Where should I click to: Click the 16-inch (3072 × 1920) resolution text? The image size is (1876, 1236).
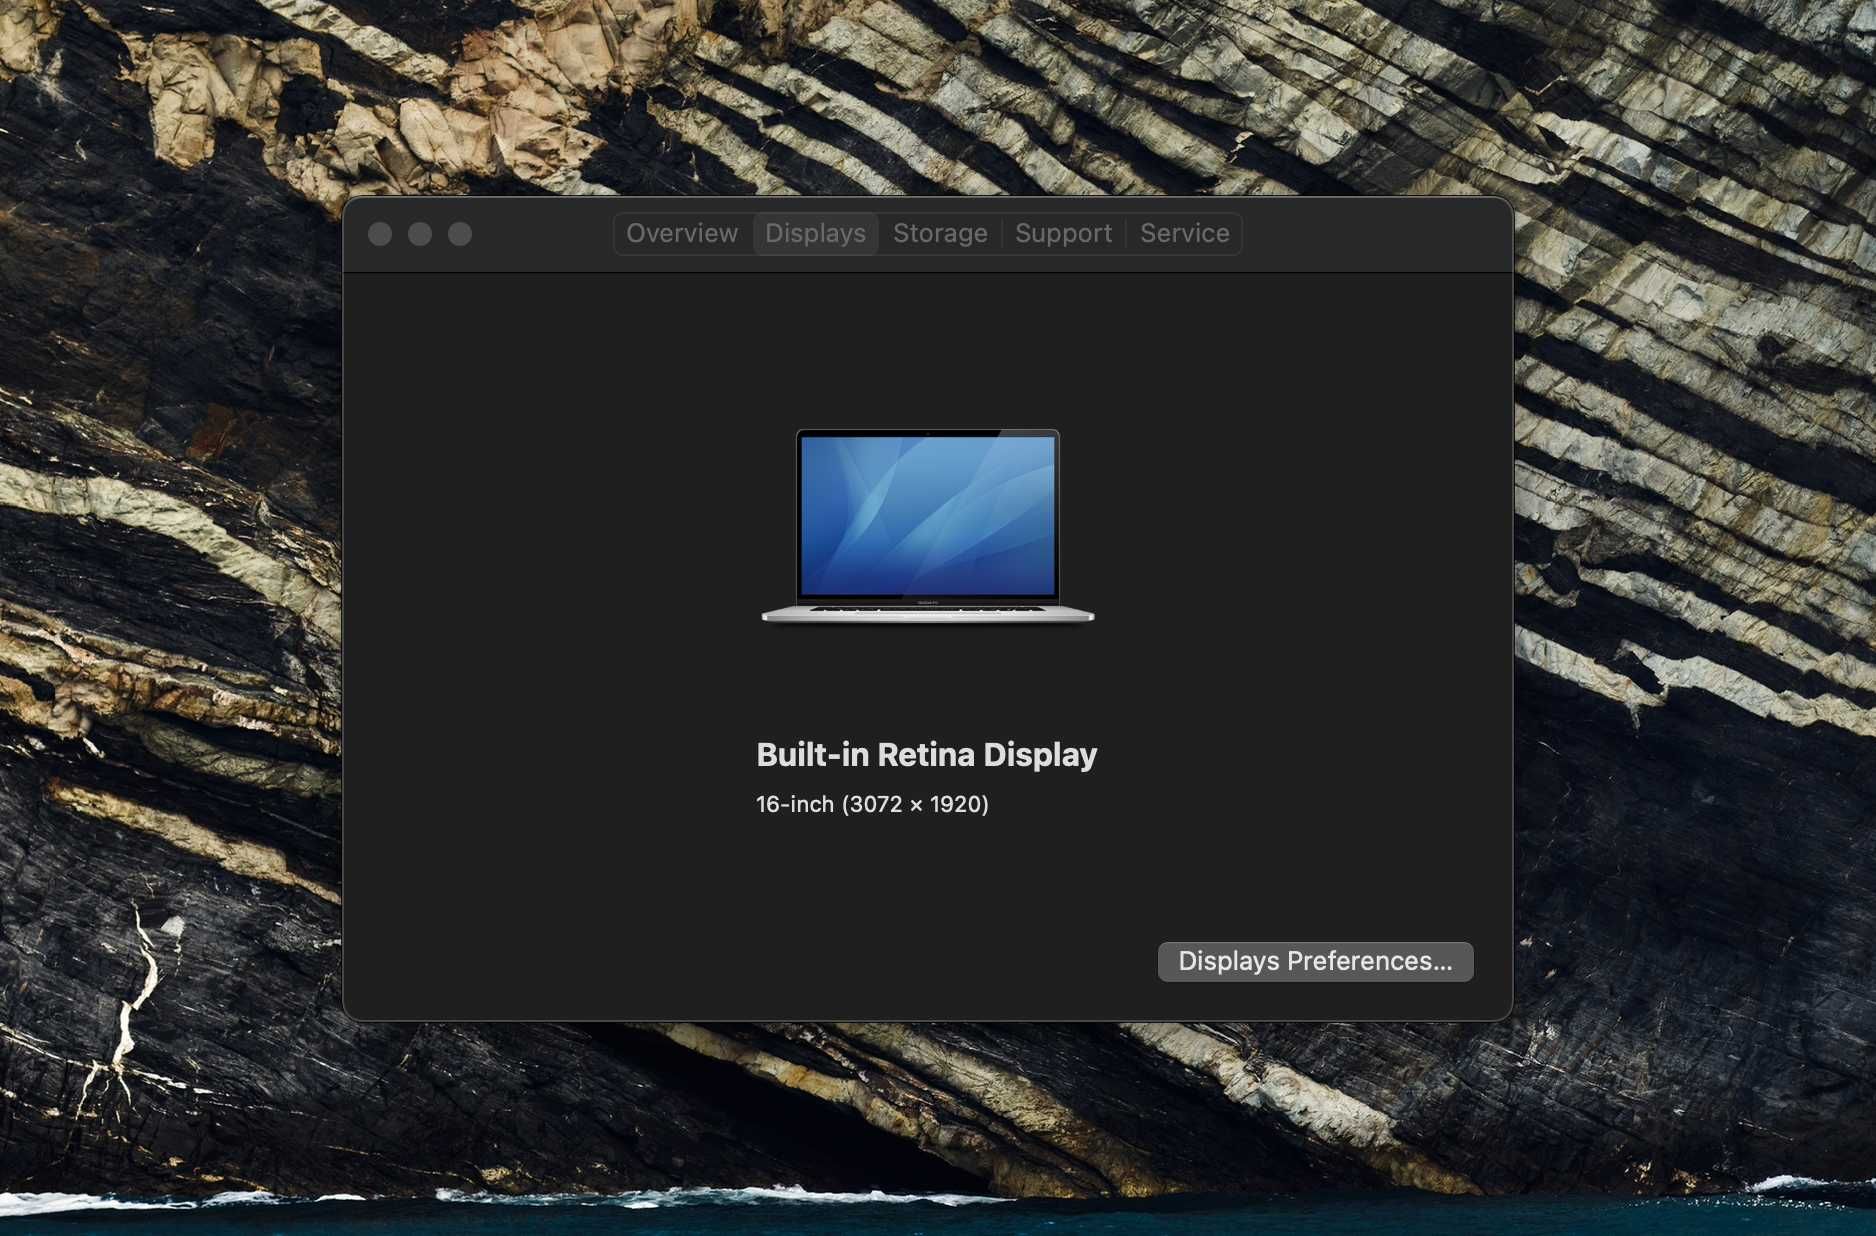pyautogui.click(x=872, y=805)
